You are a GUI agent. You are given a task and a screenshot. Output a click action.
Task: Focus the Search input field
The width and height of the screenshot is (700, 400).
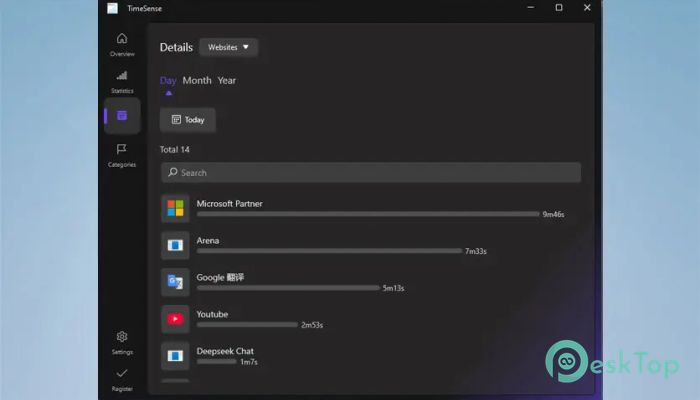point(371,172)
